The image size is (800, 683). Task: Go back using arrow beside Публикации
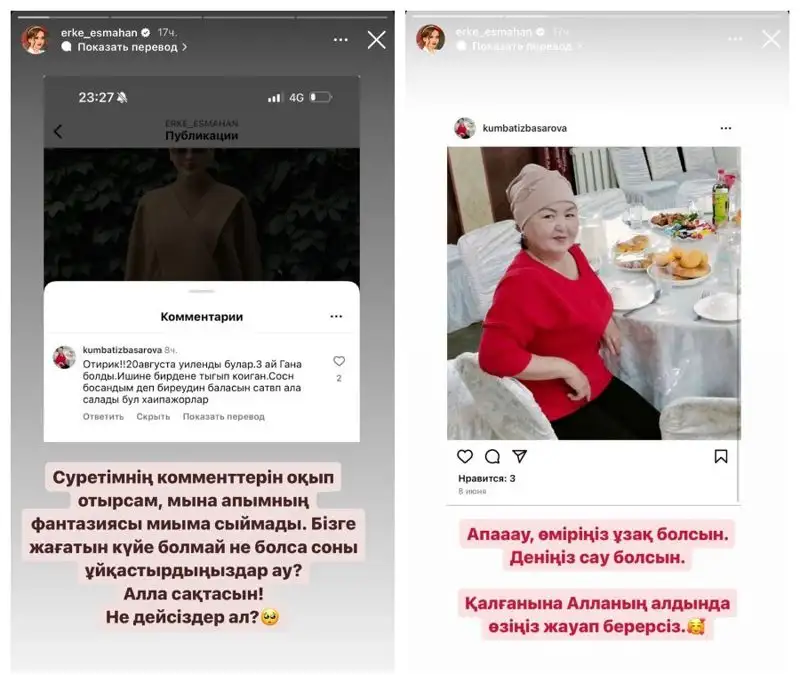pyautogui.click(x=58, y=132)
